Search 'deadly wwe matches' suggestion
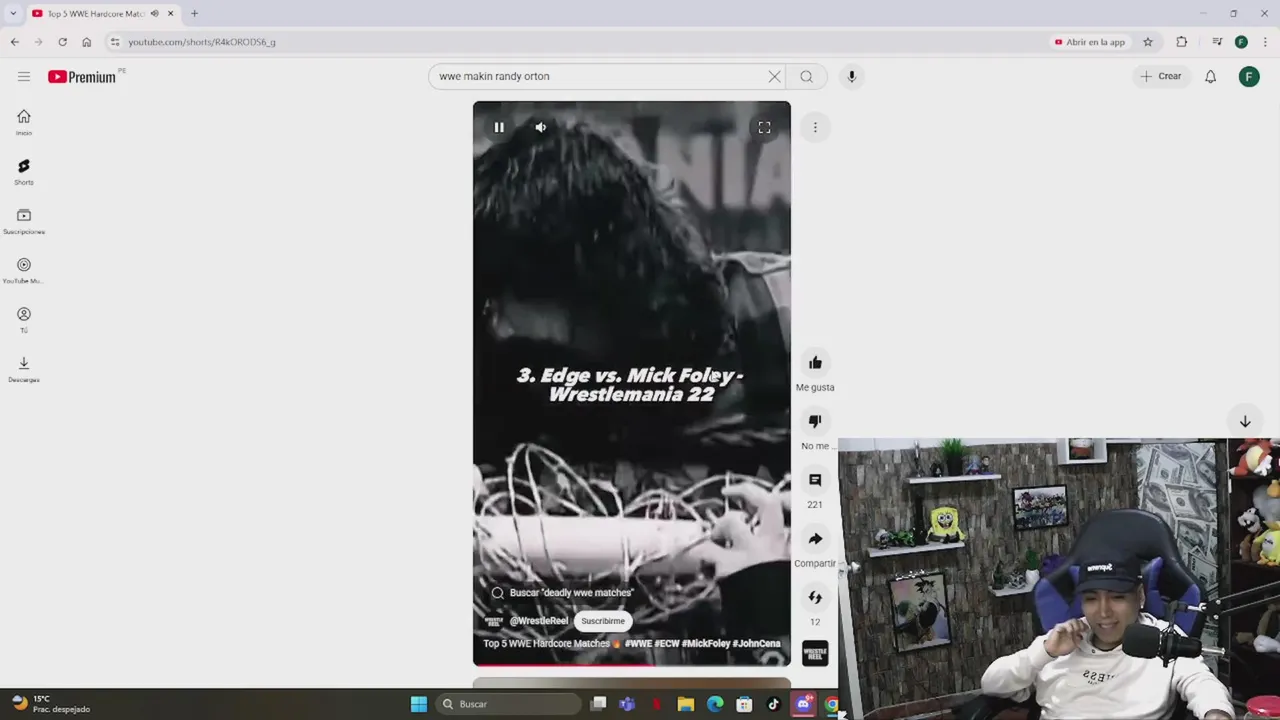This screenshot has width=1280, height=720. coord(562,592)
